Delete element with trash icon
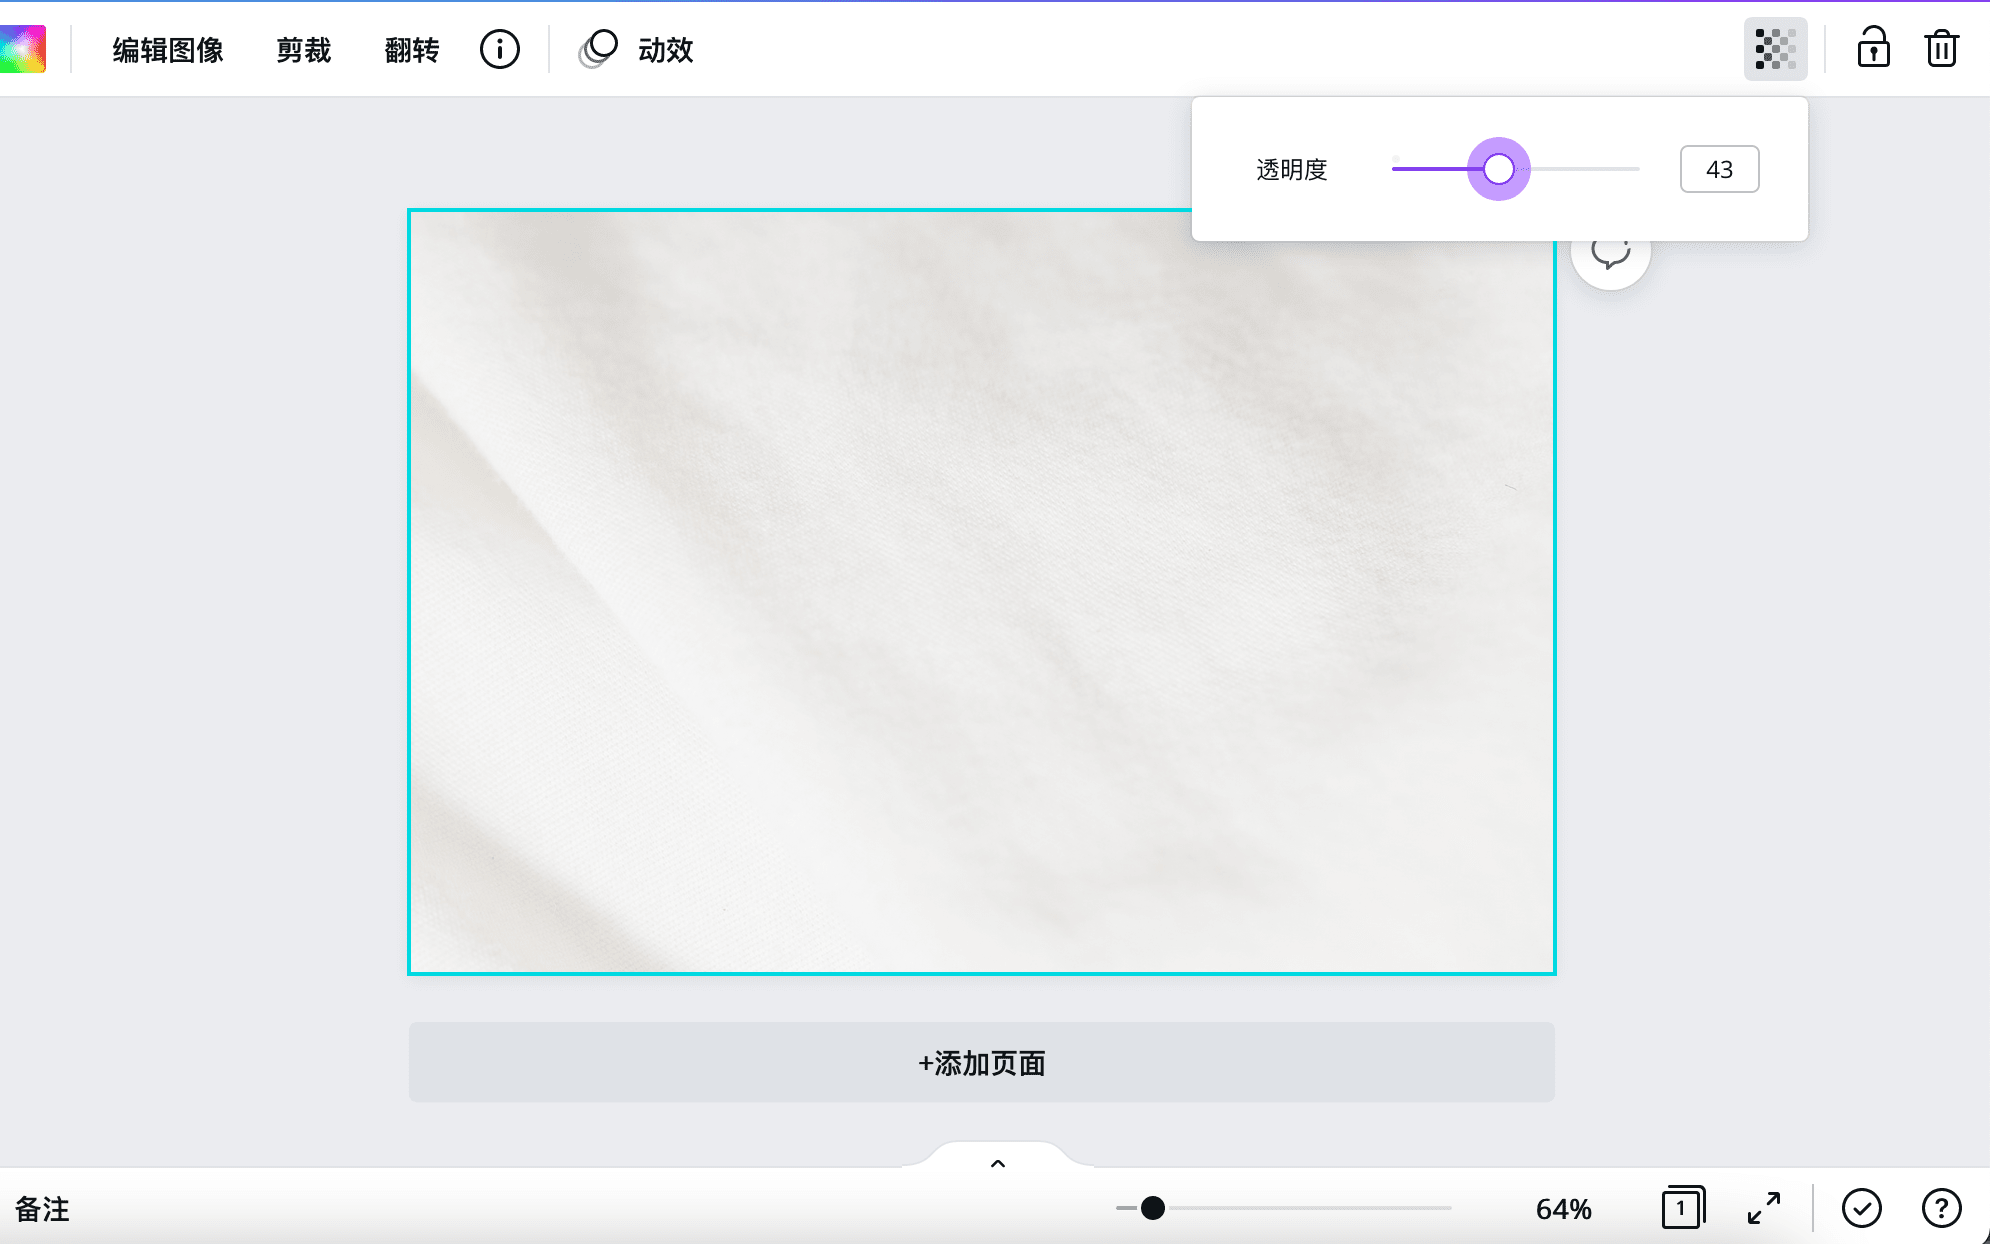Image resolution: width=1990 pixels, height=1244 pixels. 1941,49
